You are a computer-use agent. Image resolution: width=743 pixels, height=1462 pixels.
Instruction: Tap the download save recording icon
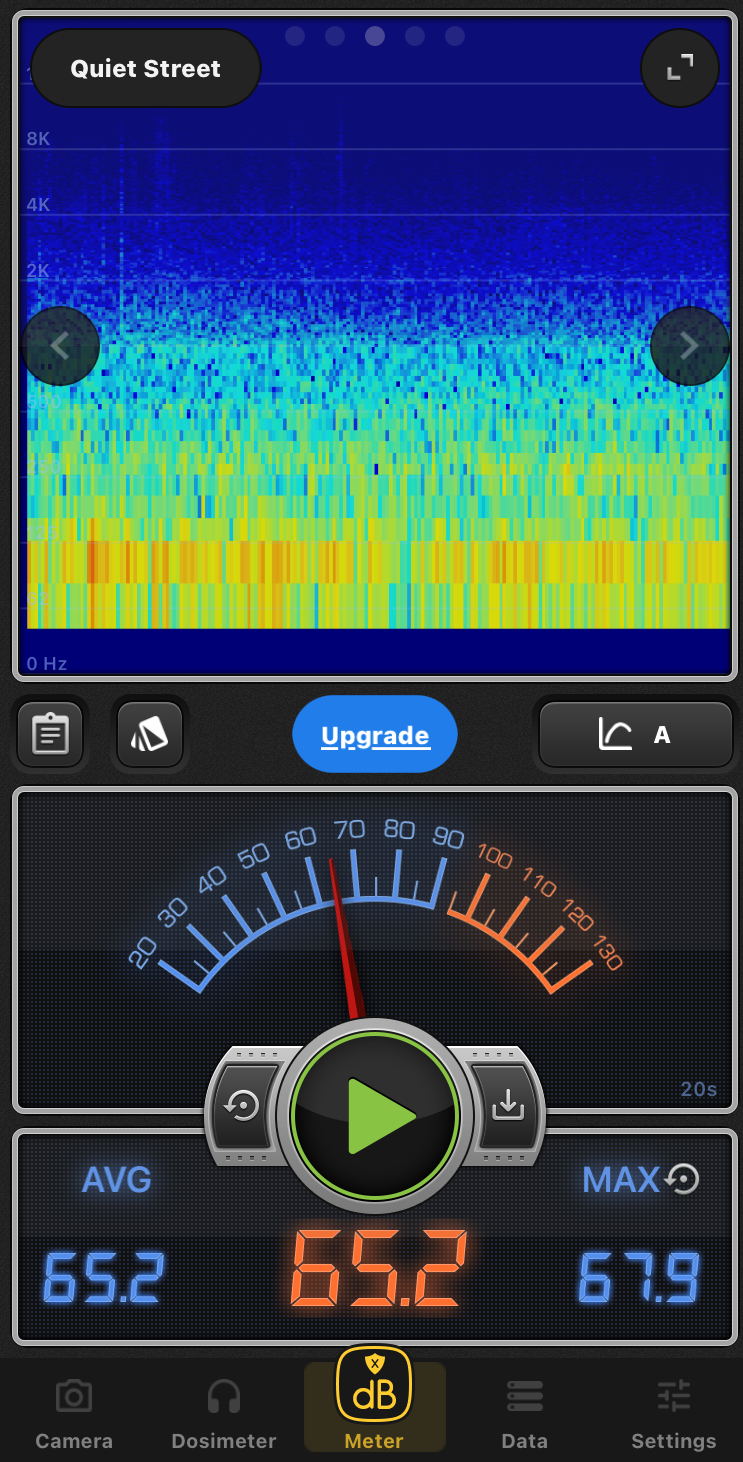(507, 1105)
